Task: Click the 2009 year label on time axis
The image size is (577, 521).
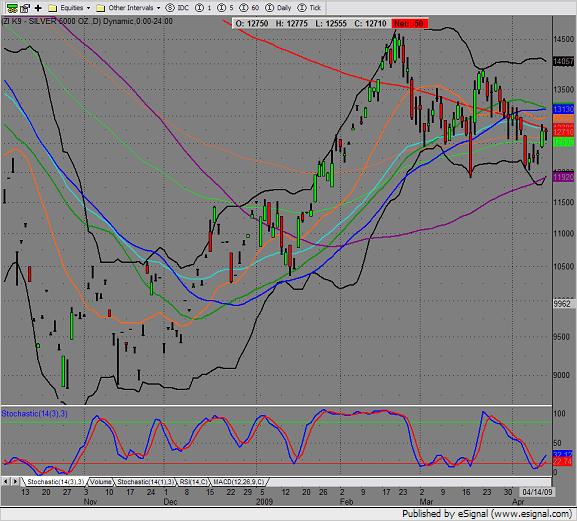Action: pyautogui.click(x=265, y=502)
